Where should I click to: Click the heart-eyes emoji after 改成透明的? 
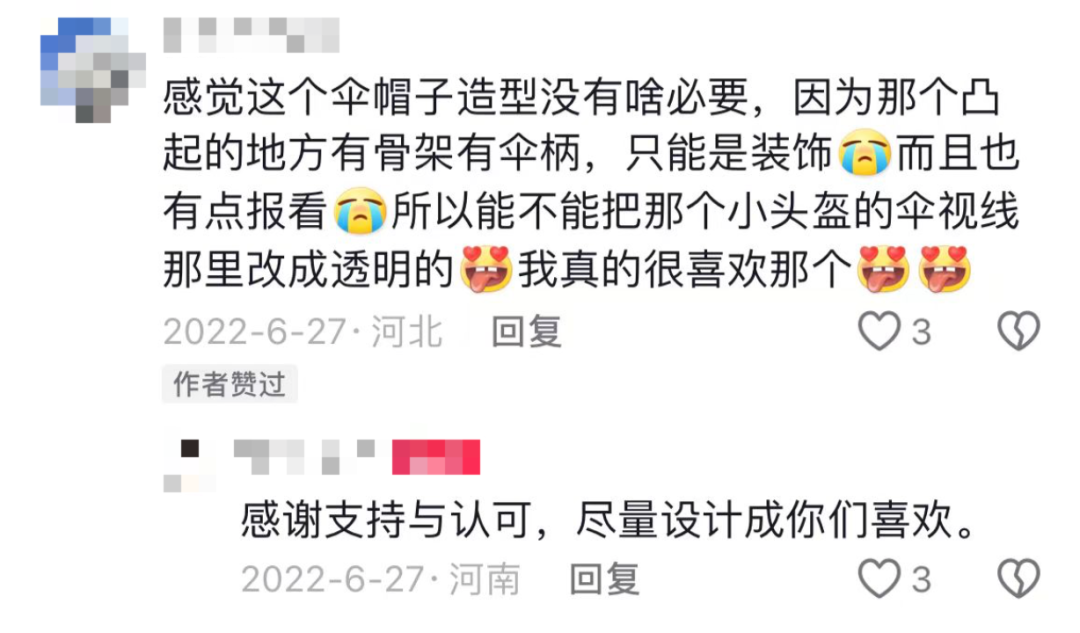(486, 269)
